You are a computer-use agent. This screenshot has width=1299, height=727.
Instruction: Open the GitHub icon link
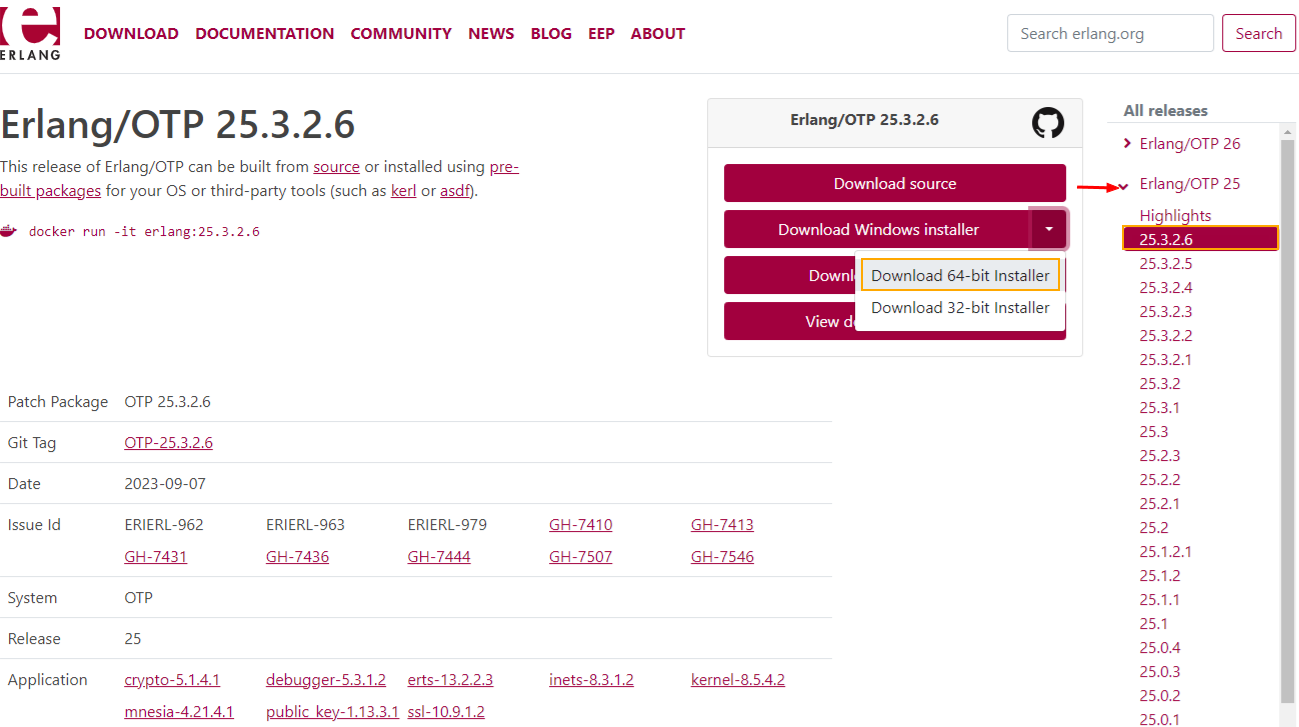[x=1047, y=123]
